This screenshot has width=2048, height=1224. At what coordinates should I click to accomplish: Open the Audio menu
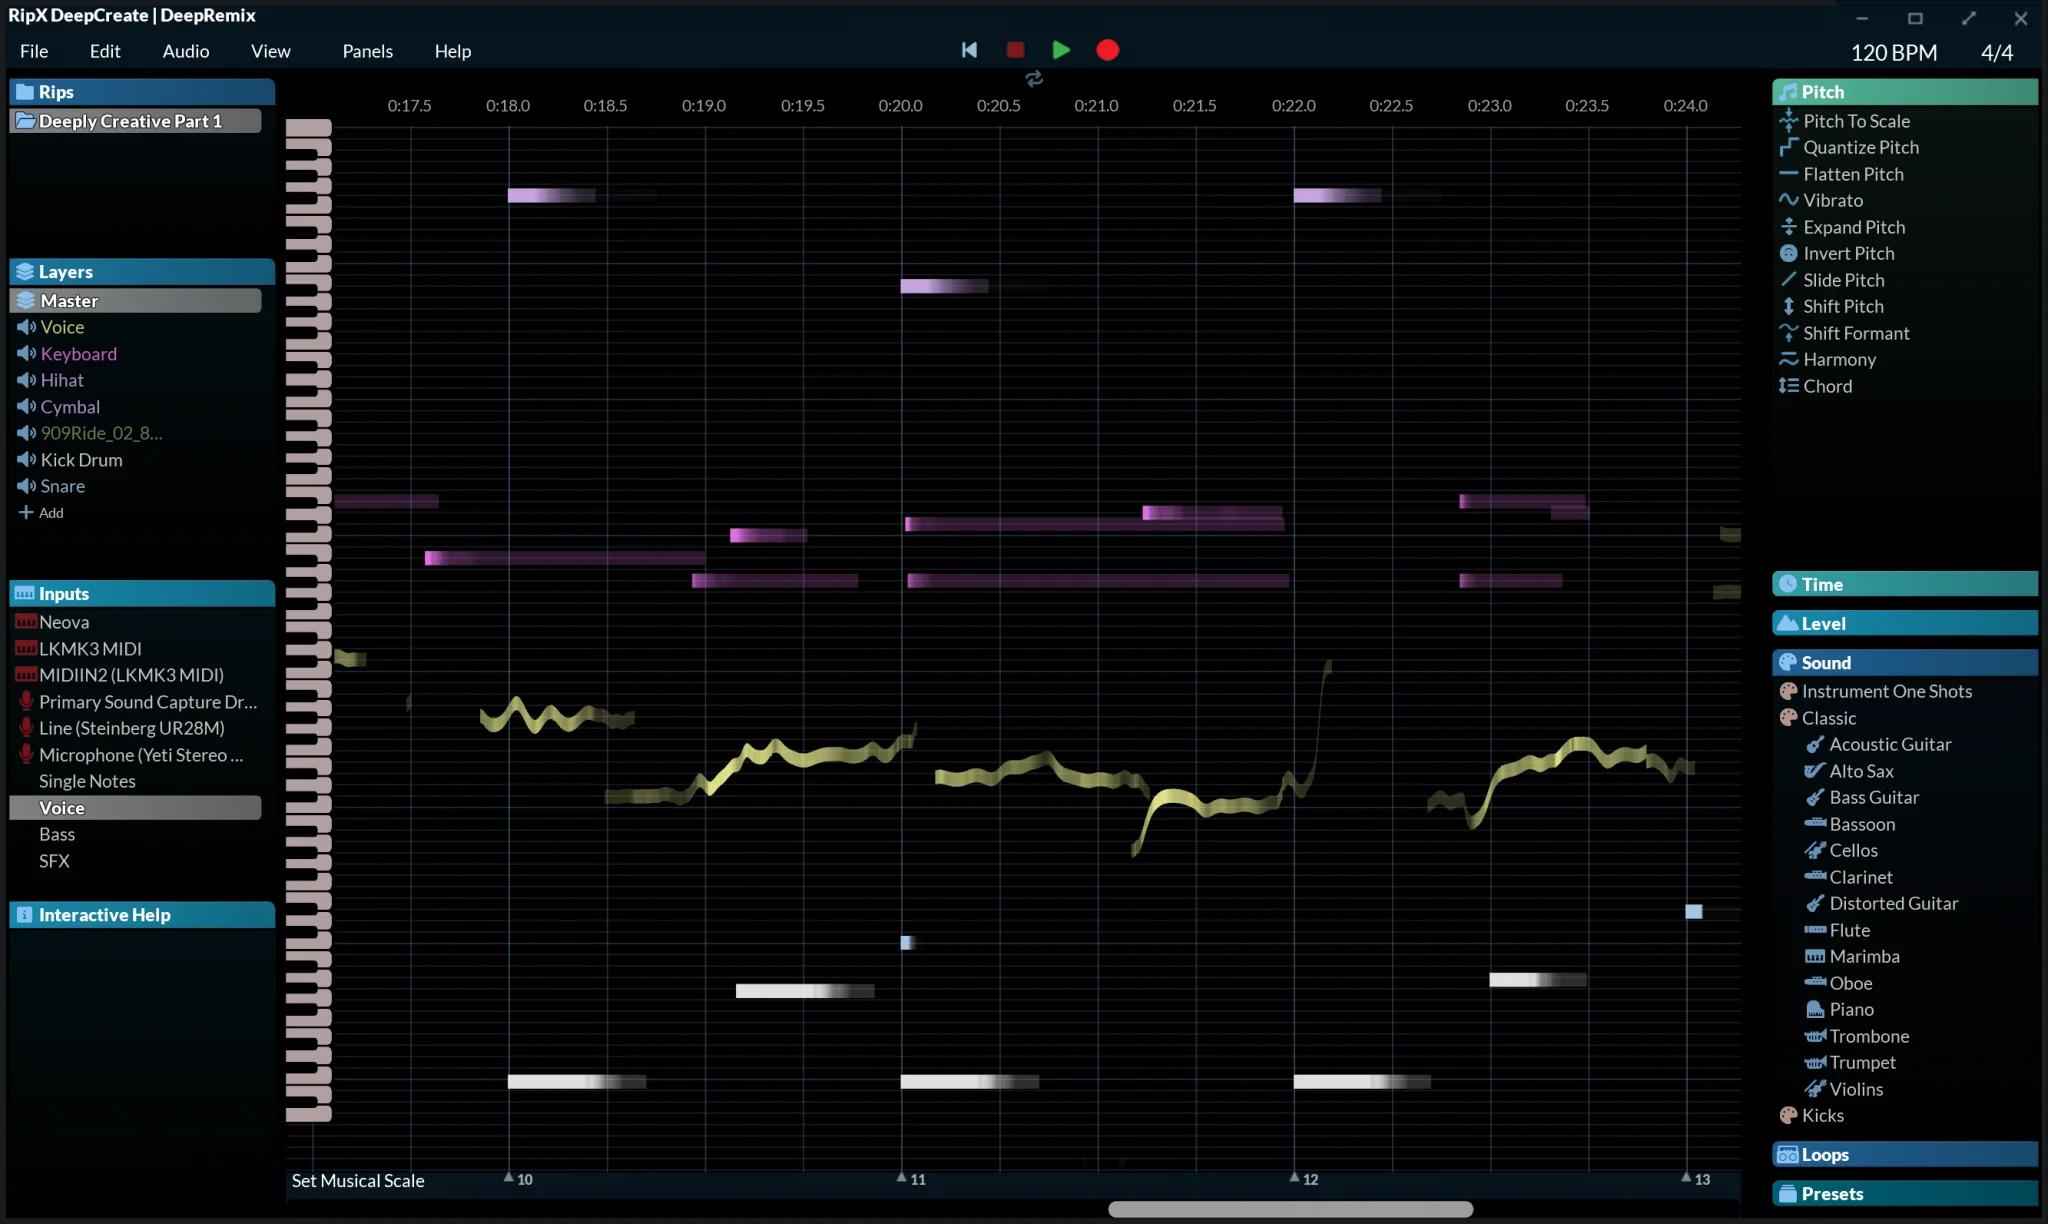pos(186,51)
